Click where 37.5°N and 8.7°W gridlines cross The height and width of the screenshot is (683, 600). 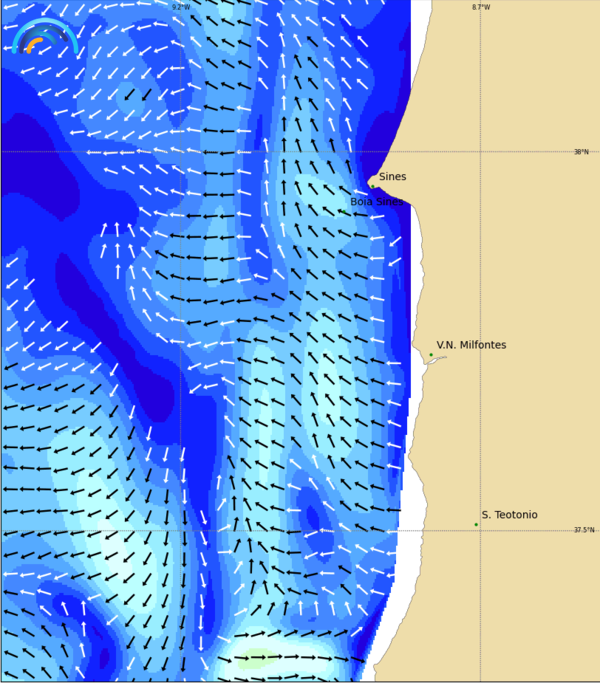point(480,531)
